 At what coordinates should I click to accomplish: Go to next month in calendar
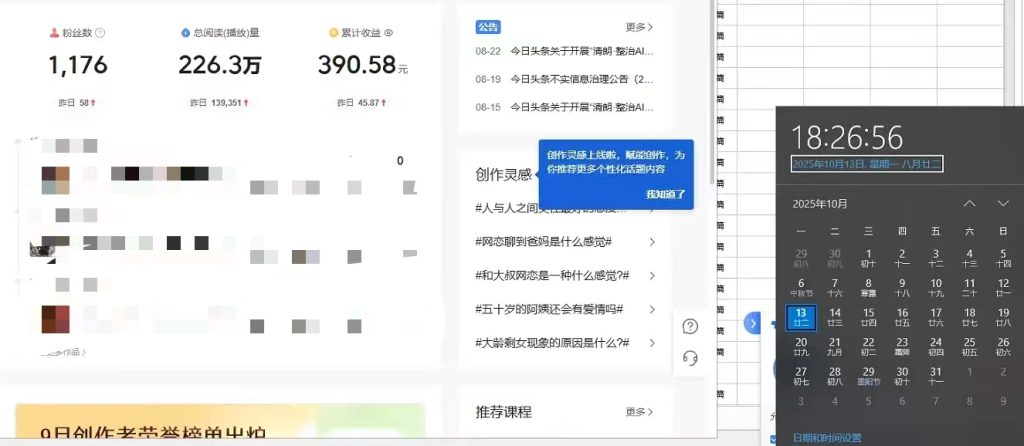tap(1003, 203)
